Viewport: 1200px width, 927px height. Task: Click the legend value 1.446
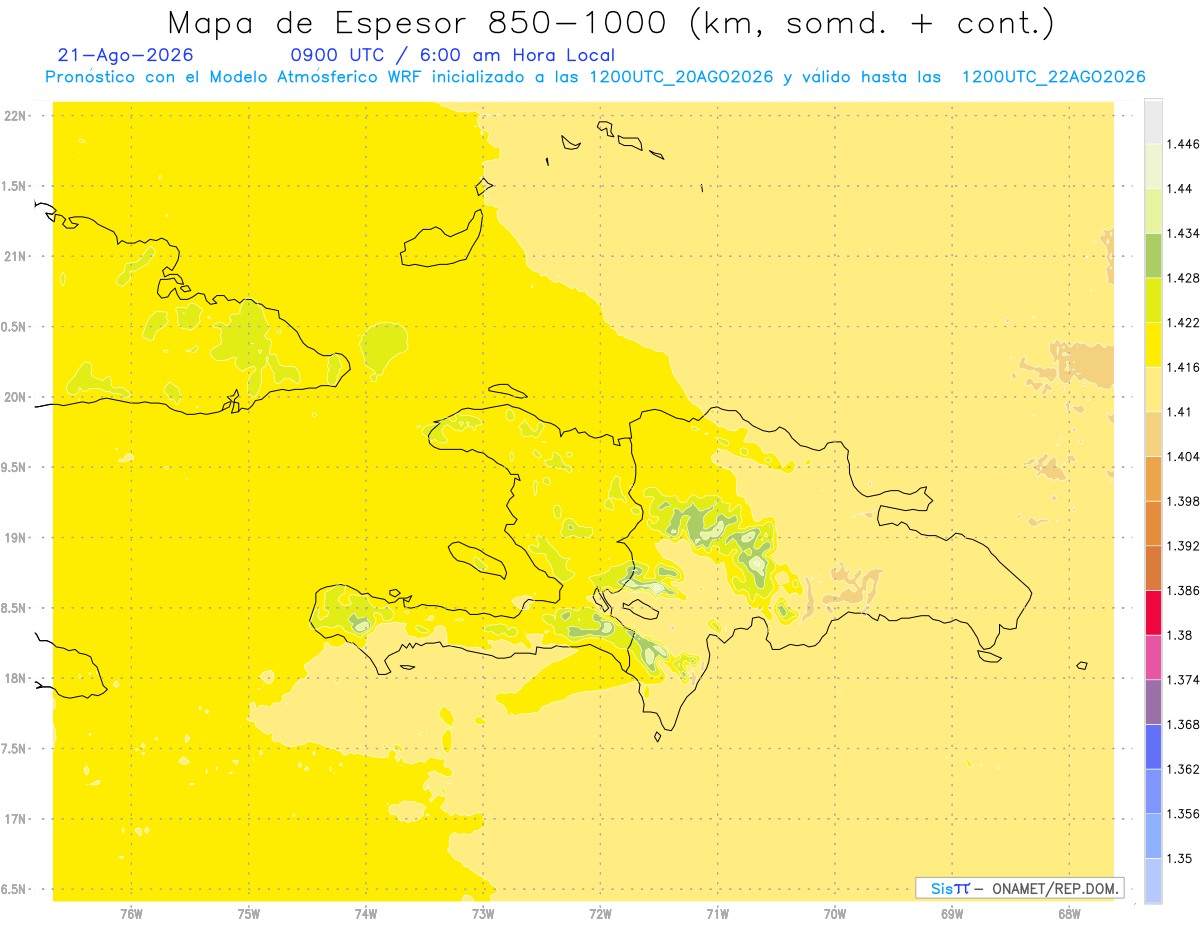pos(1183,144)
